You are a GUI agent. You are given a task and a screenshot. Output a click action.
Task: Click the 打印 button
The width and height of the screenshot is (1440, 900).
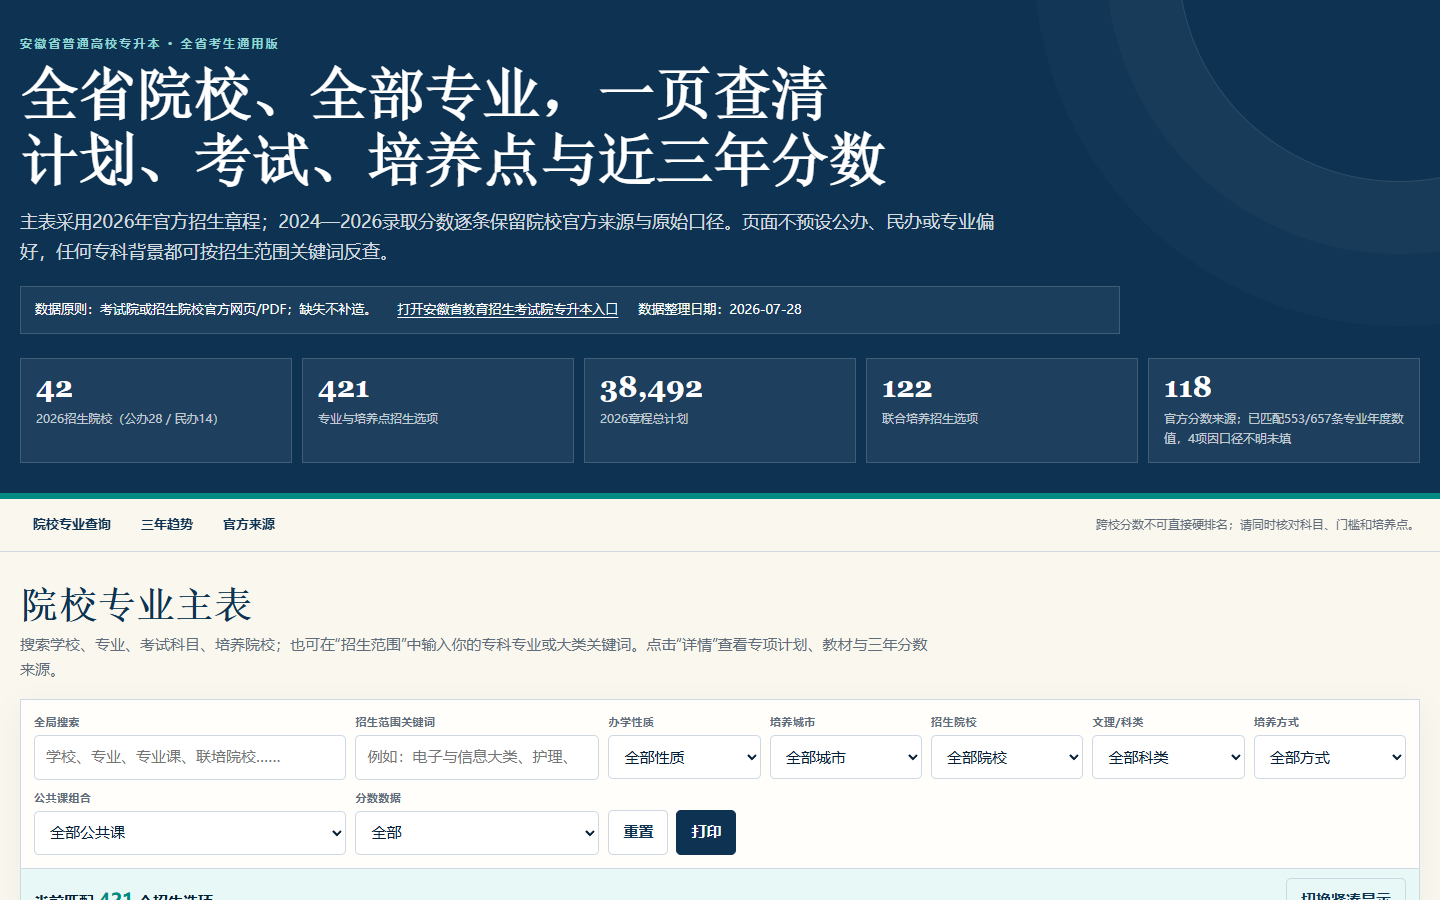[x=706, y=832]
